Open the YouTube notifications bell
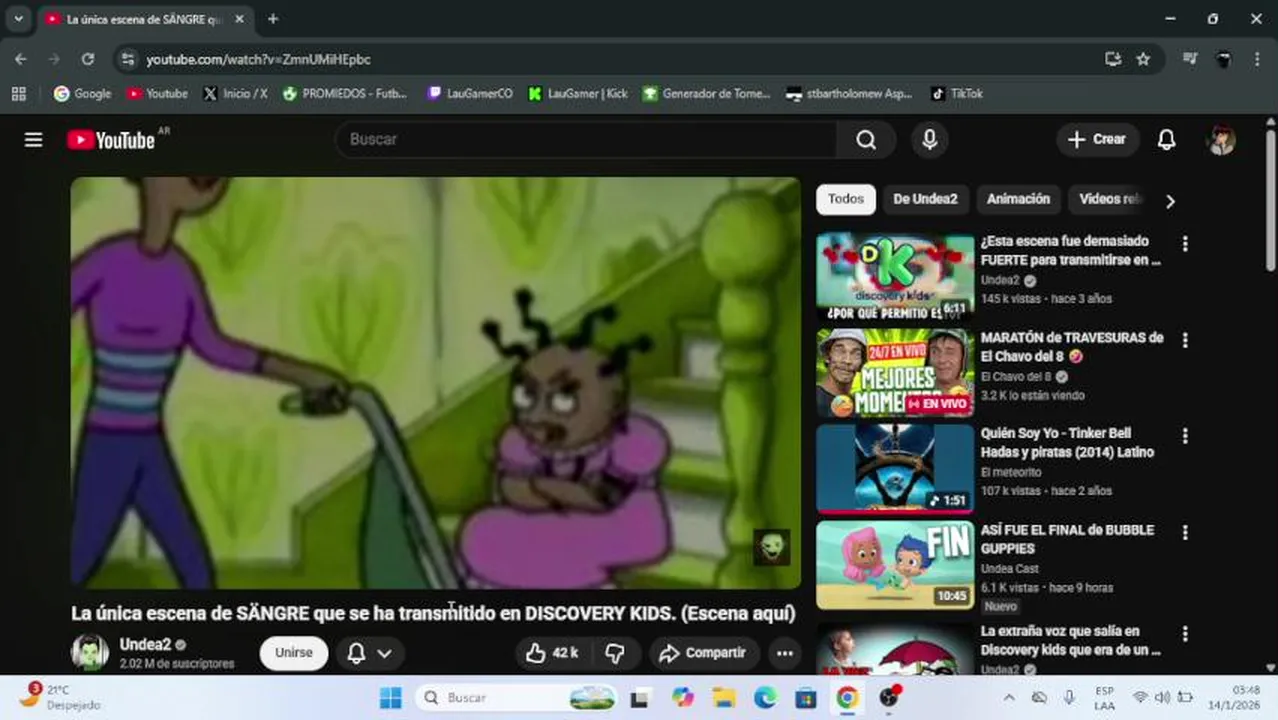Image resolution: width=1278 pixels, height=720 pixels. (1166, 140)
